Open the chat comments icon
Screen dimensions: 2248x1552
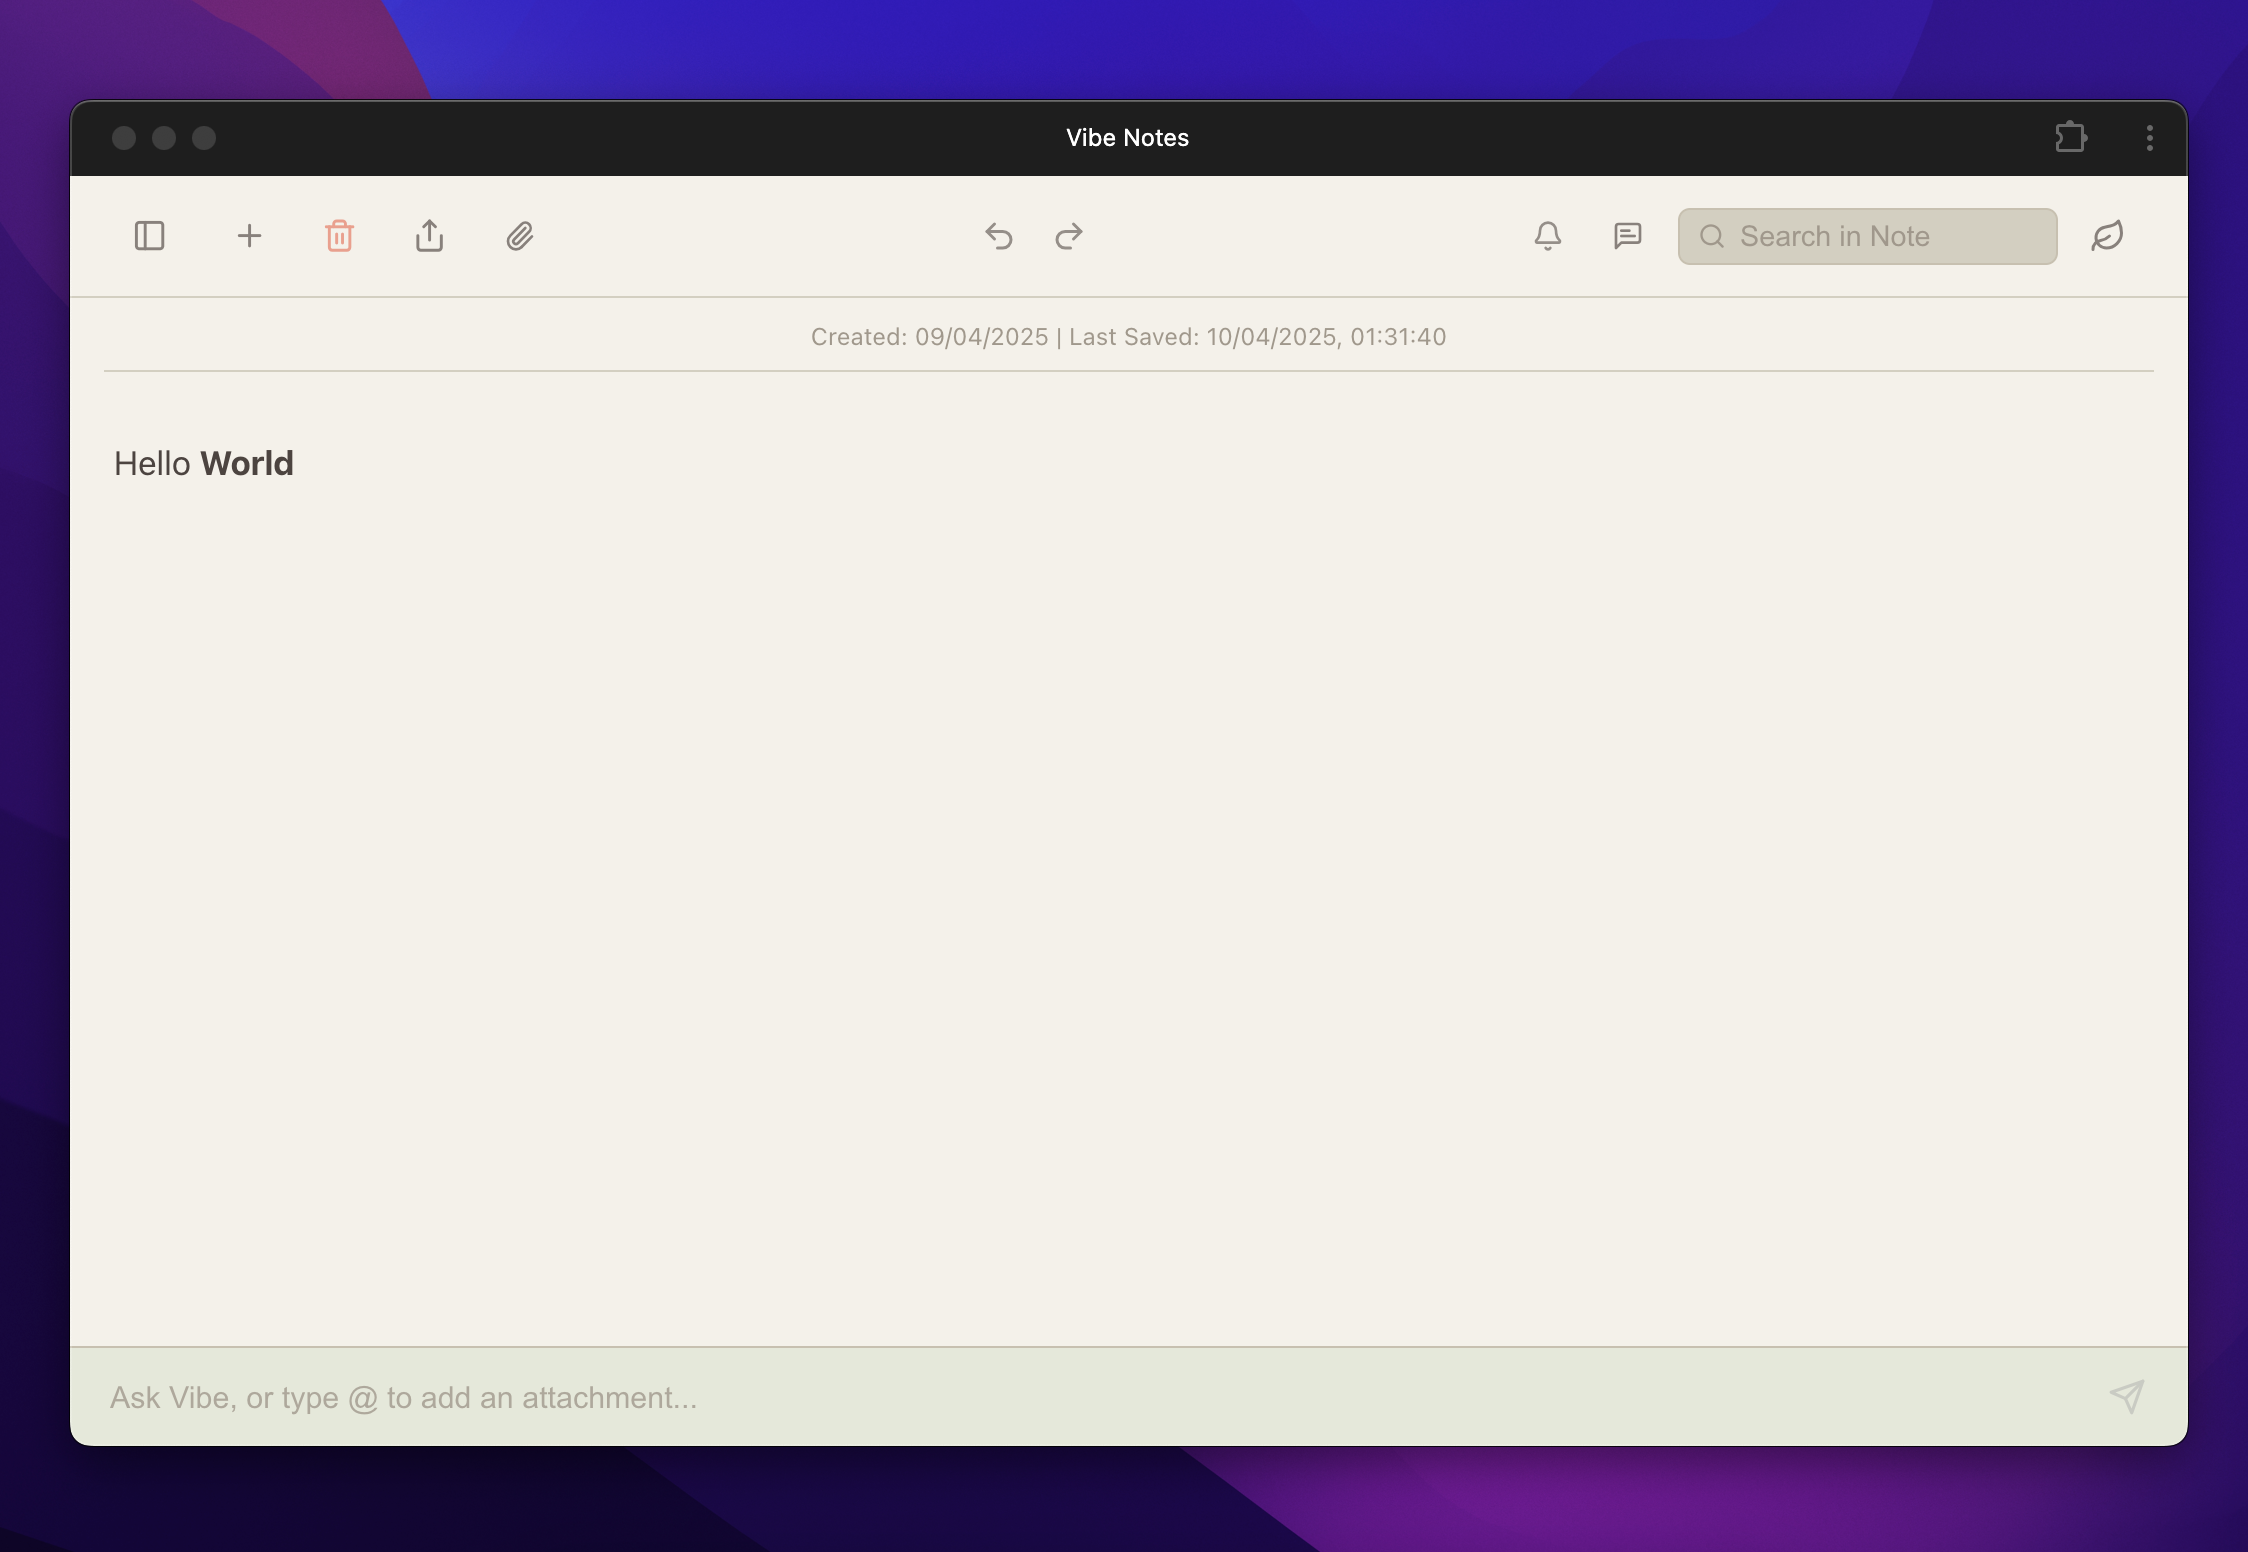coord(1627,236)
